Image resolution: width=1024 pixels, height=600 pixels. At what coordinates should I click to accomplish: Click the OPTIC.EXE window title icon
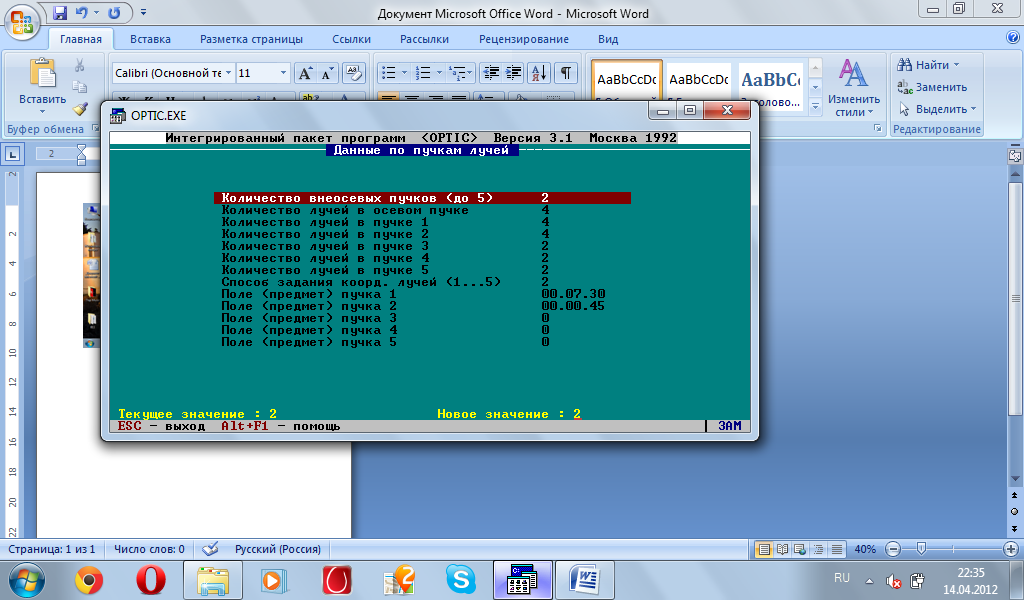pos(118,116)
